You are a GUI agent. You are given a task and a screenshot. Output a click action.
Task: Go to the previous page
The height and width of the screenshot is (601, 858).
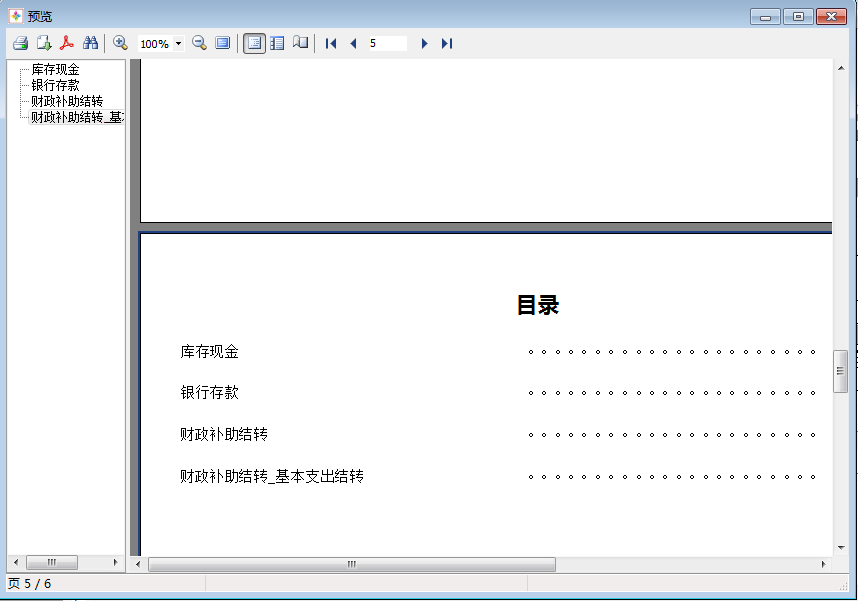click(353, 44)
